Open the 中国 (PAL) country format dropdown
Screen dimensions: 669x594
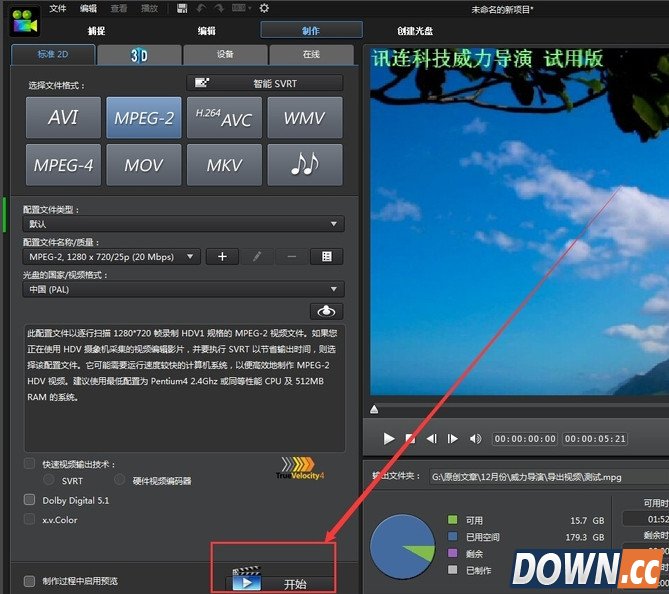[x=183, y=289]
